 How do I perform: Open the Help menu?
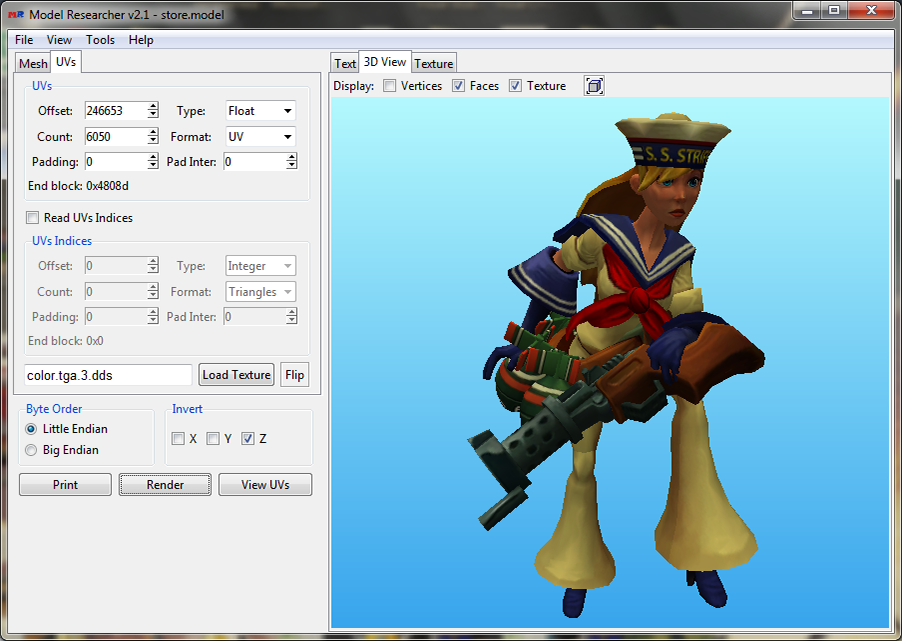[x=141, y=40]
